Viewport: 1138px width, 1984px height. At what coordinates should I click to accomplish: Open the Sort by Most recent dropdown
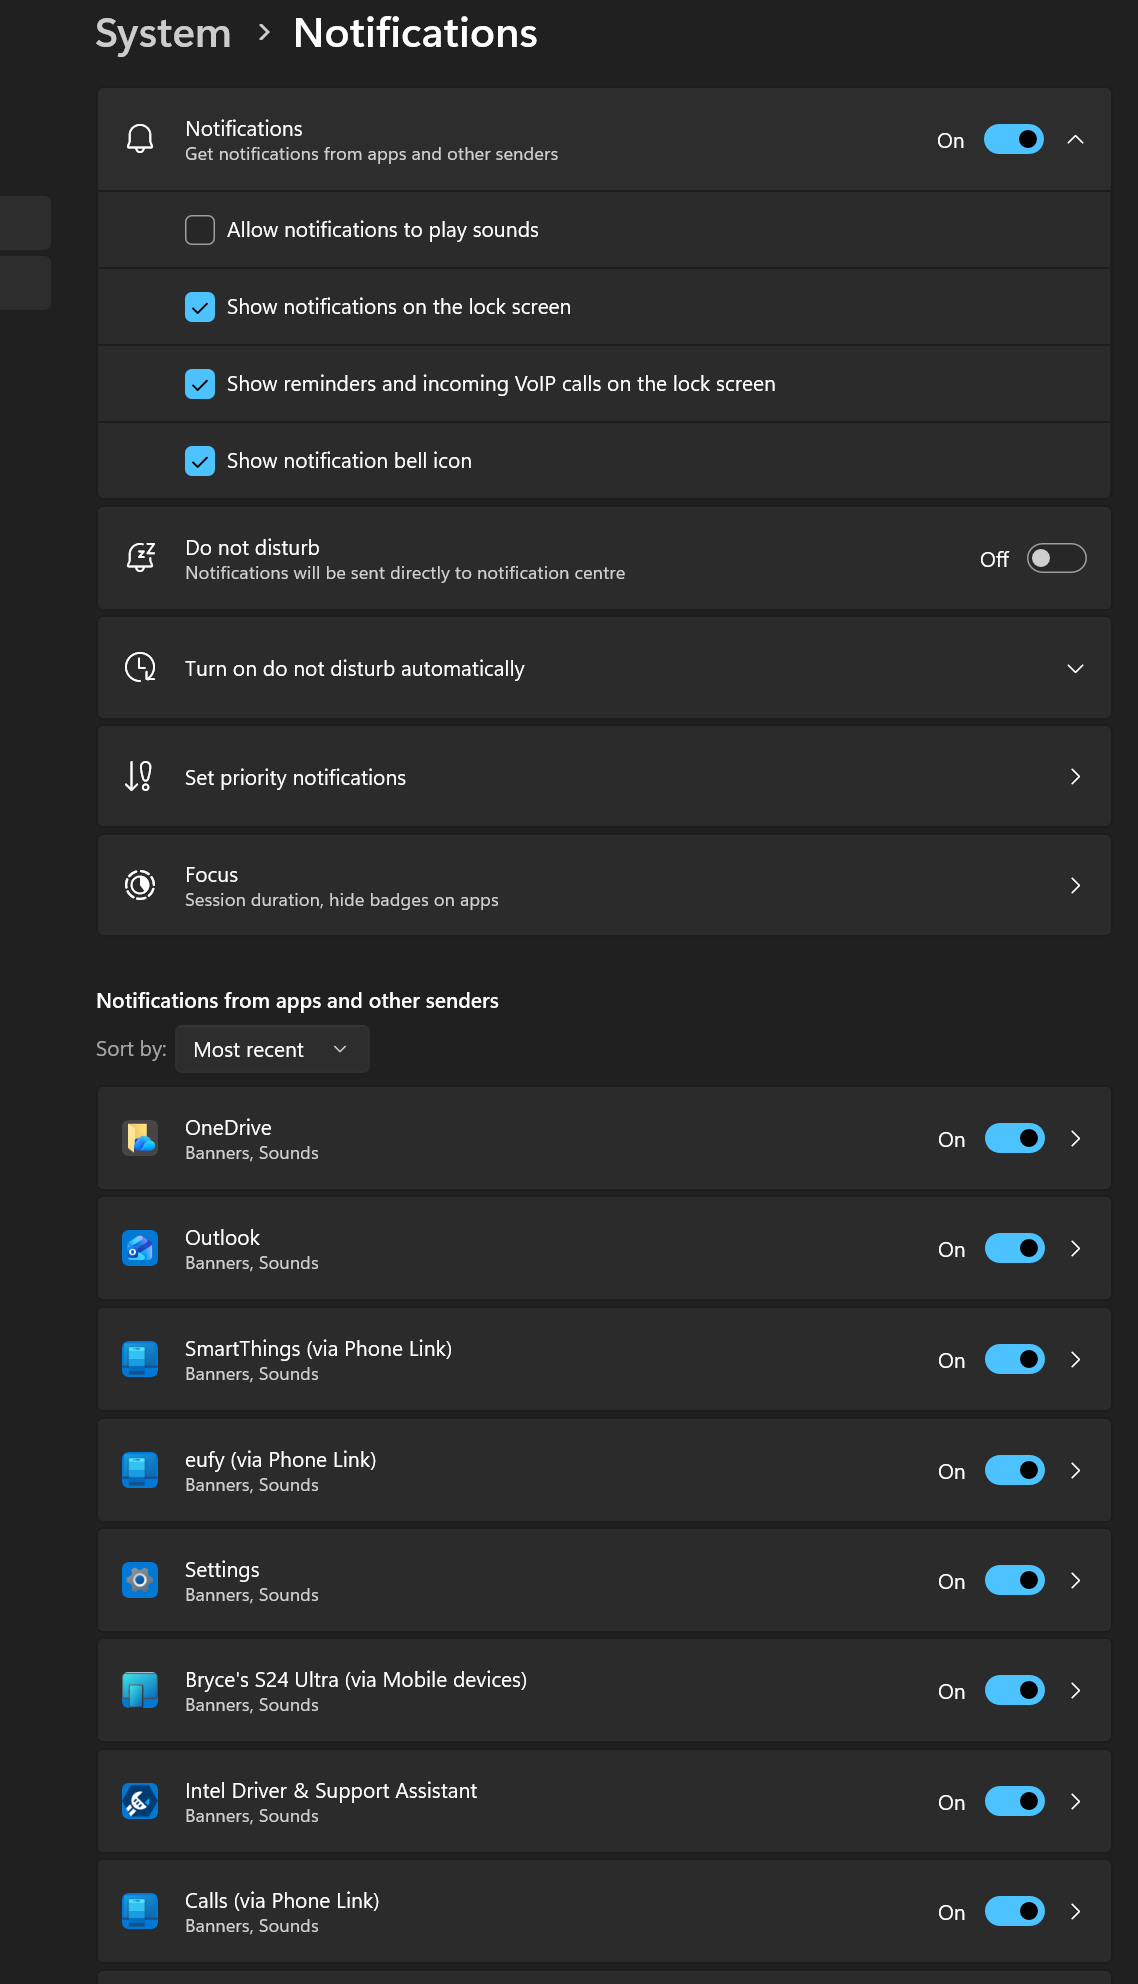(272, 1049)
